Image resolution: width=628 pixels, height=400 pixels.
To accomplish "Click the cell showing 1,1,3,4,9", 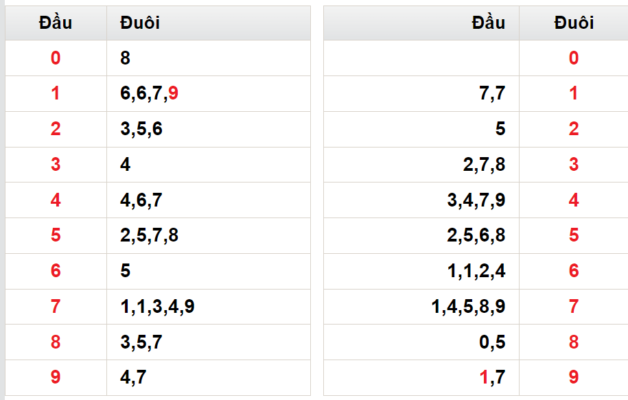I will tap(208, 307).
